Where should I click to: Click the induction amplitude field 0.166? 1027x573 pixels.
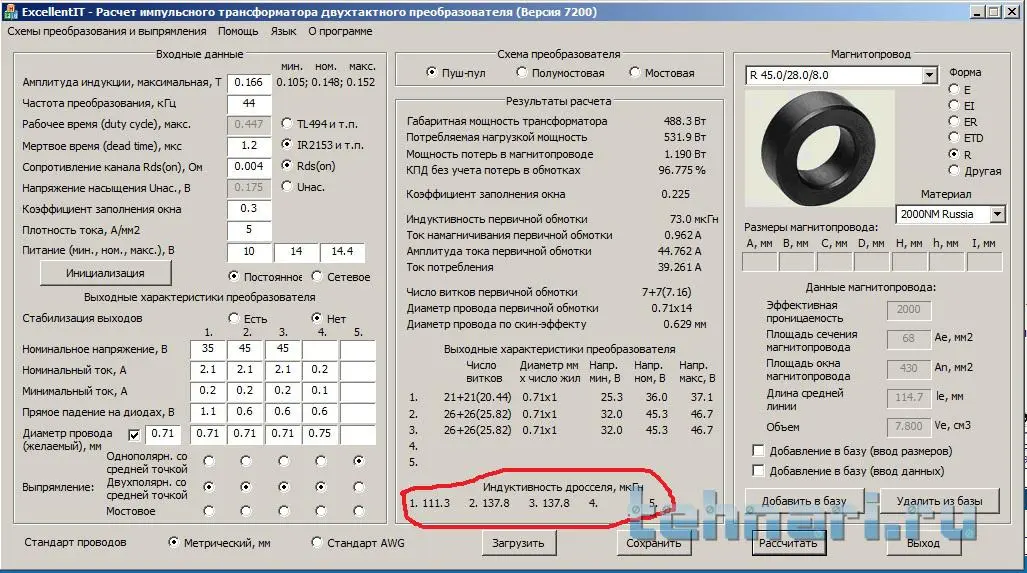point(249,83)
